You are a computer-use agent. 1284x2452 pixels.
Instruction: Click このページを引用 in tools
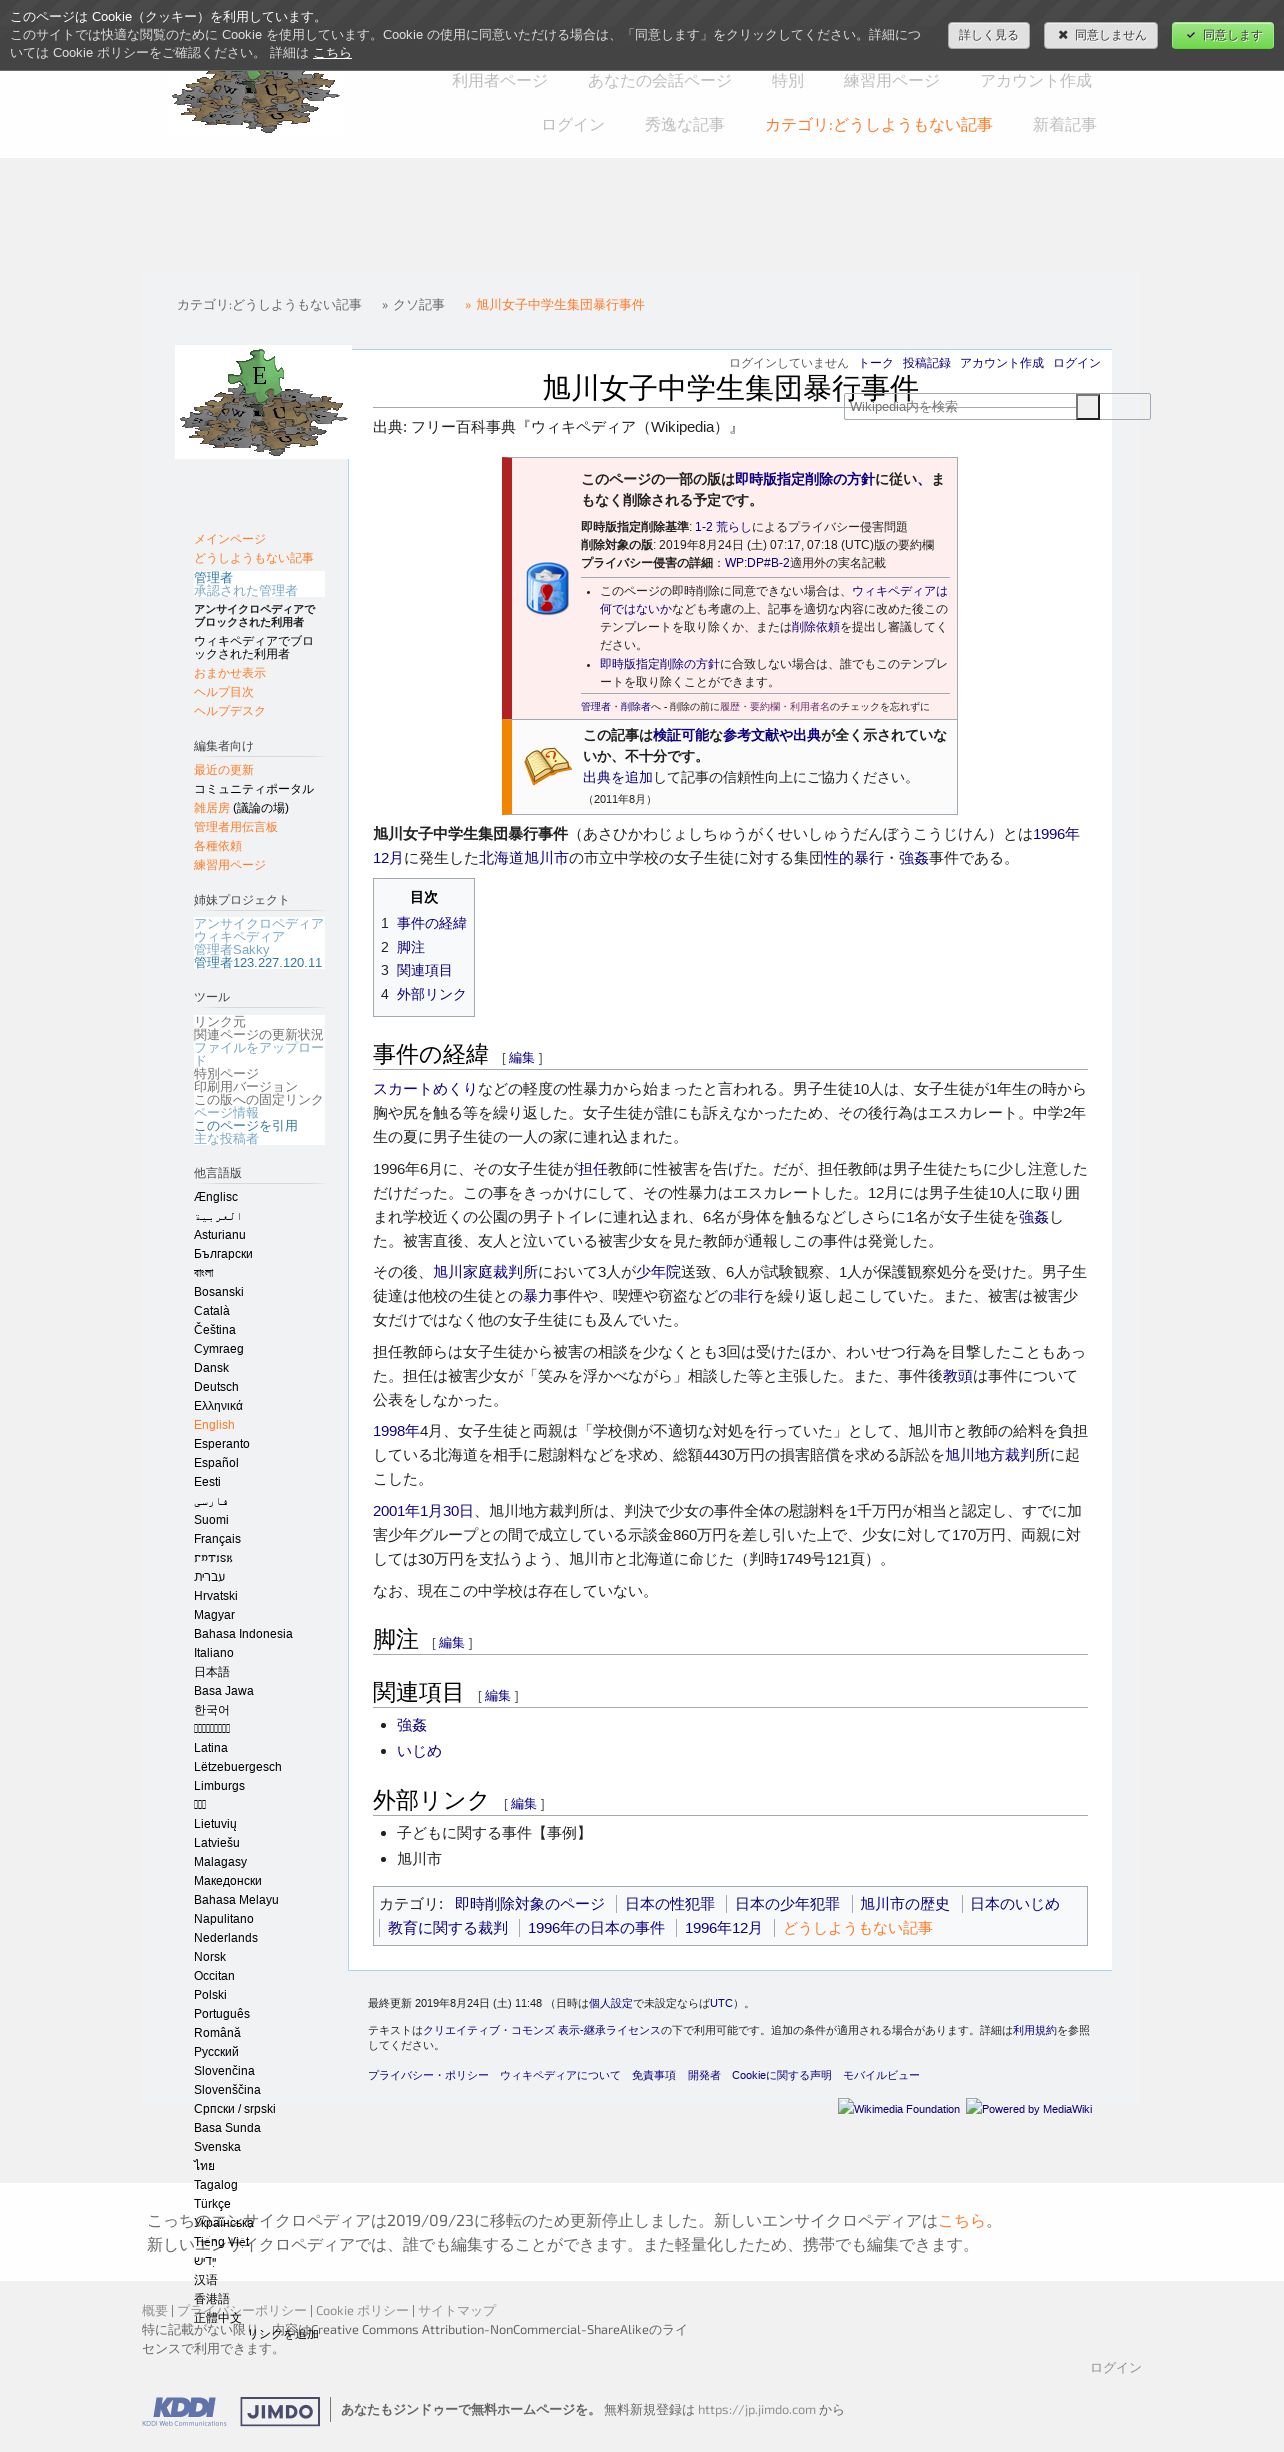[x=246, y=1126]
